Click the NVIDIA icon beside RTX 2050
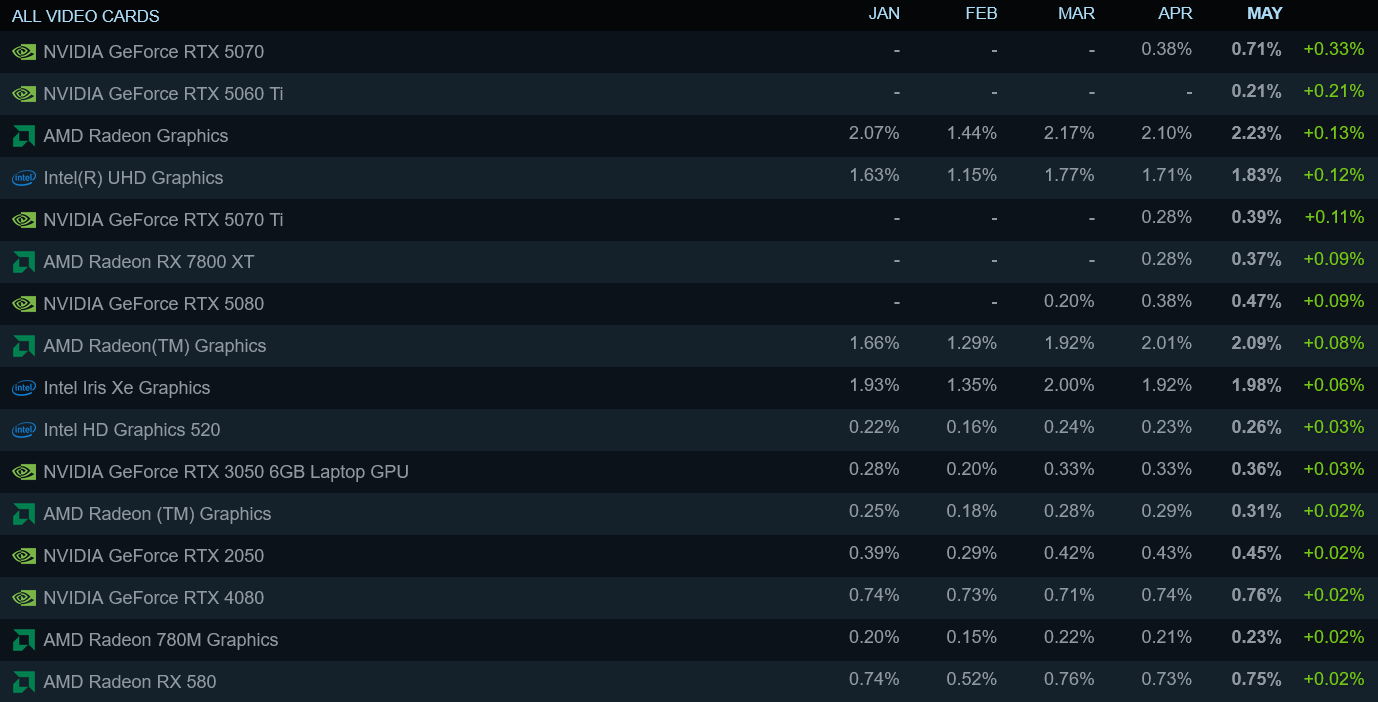 tap(24, 556)
